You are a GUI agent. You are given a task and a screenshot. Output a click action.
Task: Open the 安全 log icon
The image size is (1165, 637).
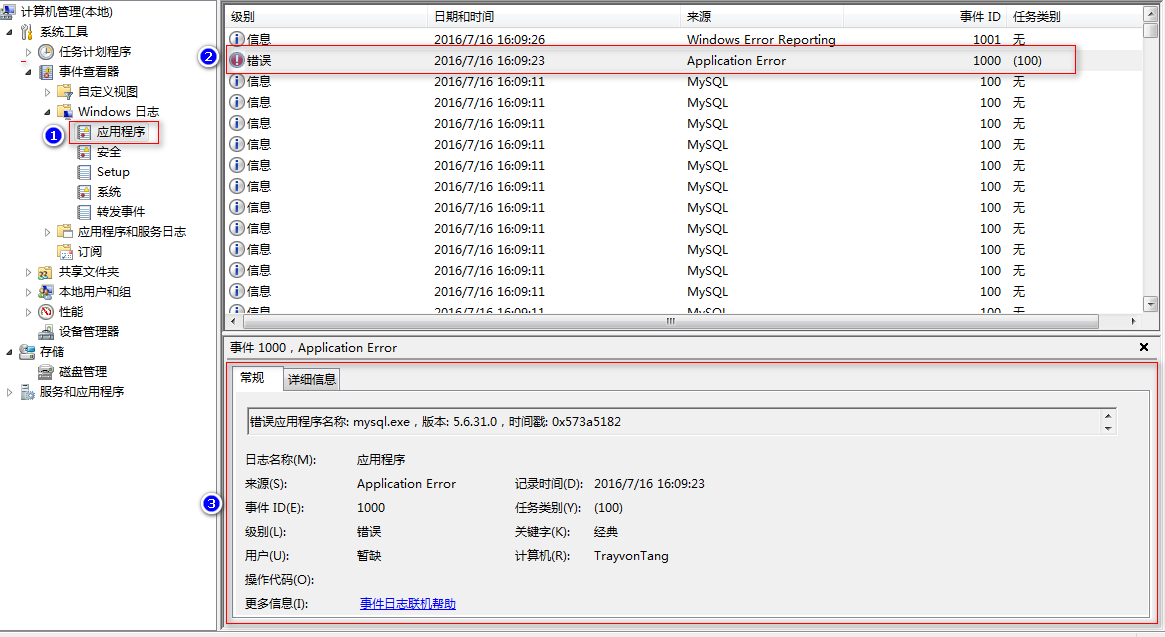tap(84, 152)
